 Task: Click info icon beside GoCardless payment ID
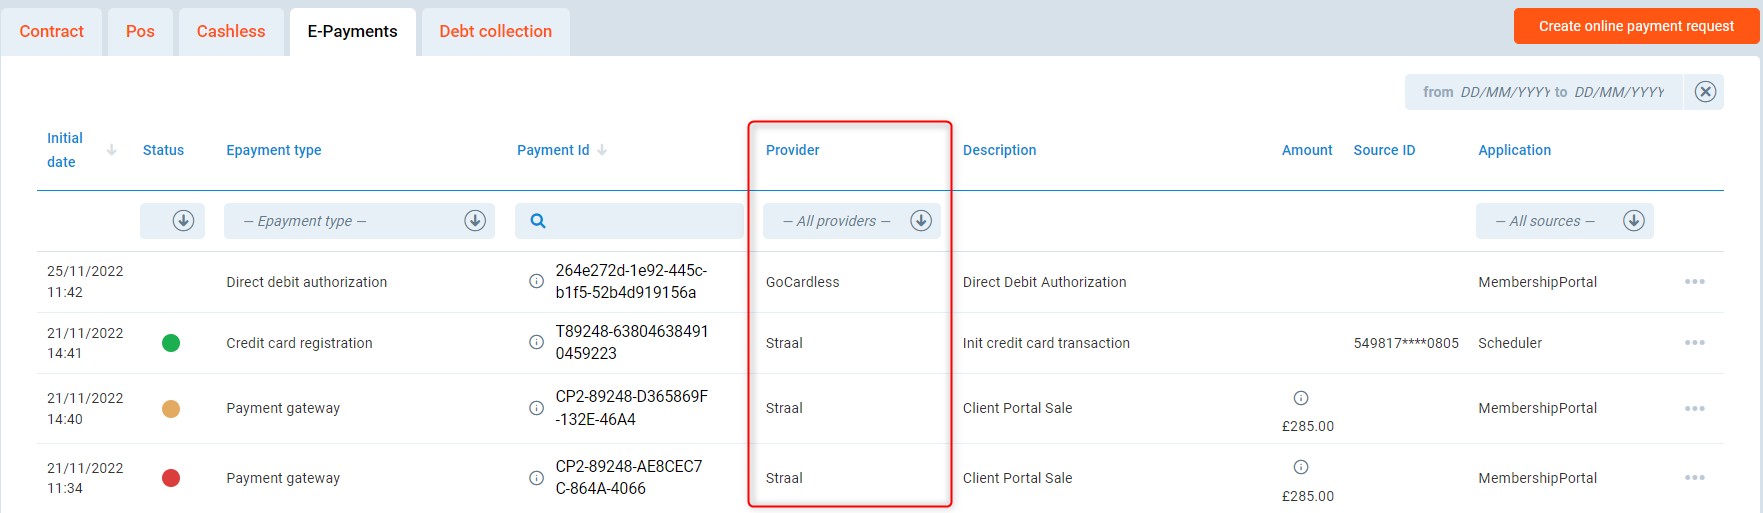[536, 281]
